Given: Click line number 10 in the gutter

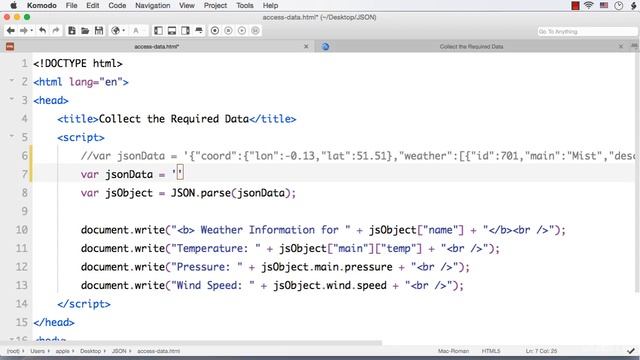Looking at the screenshot, I should (x=22, y=230).
